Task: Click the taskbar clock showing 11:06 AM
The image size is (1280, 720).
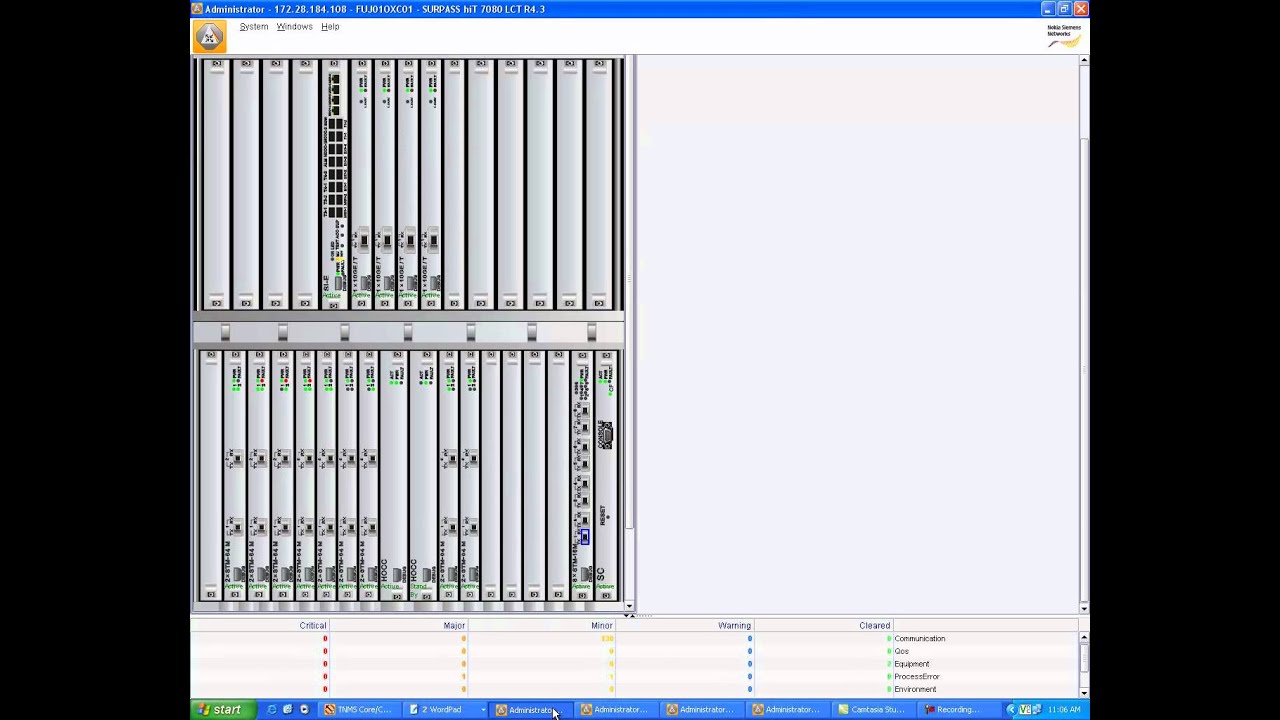Action: (x=1065, y=710)
